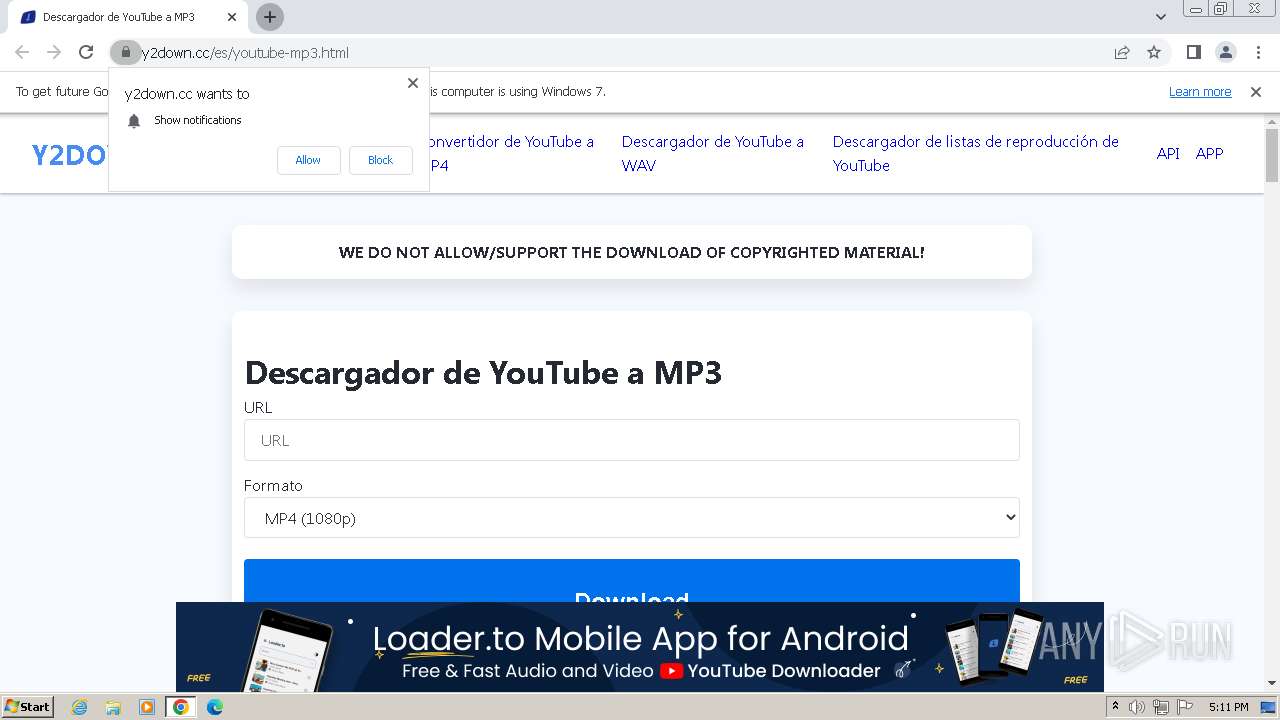Block notifications from y2down.cc
Screen dimensions: 1280x720
point(380,160)
